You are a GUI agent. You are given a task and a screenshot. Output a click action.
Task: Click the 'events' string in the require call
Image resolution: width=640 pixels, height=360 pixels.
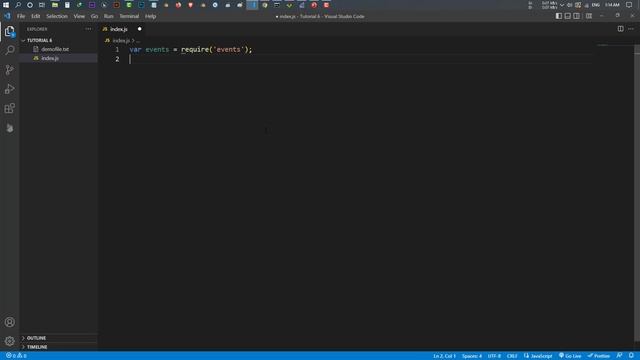point(228,49)
